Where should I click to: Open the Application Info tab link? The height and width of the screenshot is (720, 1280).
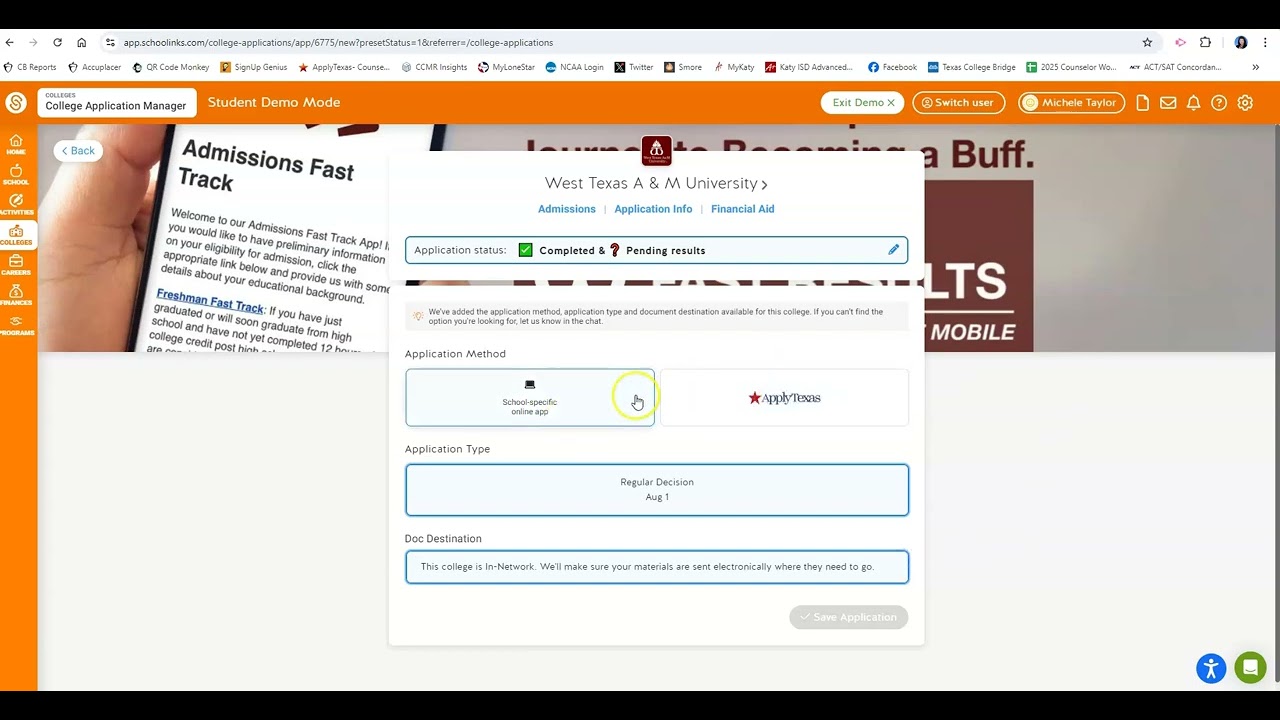[653, 209]
